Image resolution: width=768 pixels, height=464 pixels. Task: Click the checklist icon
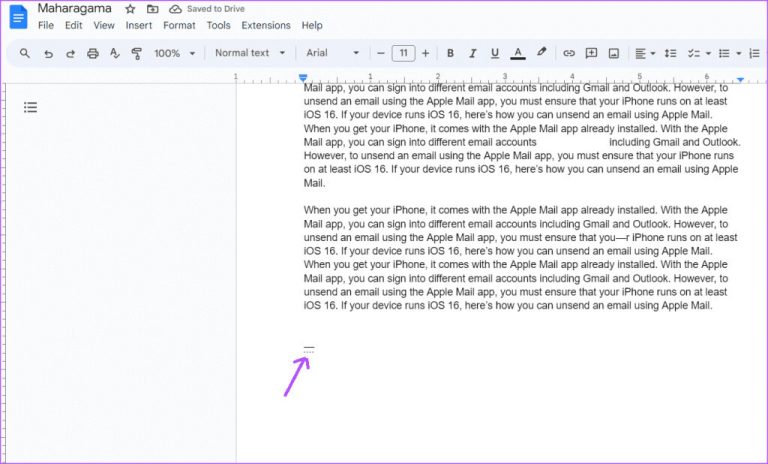(694, 53)
